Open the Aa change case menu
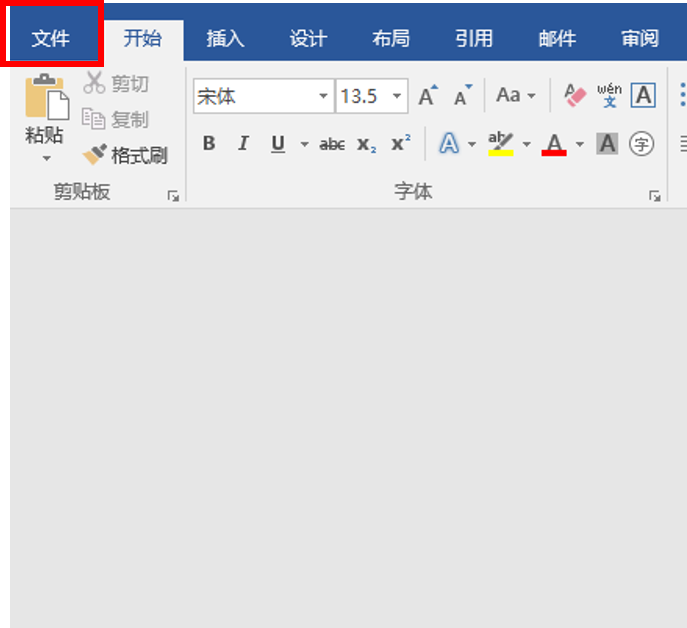This screenshot has width=687, height=628. [x=516, y=95]
